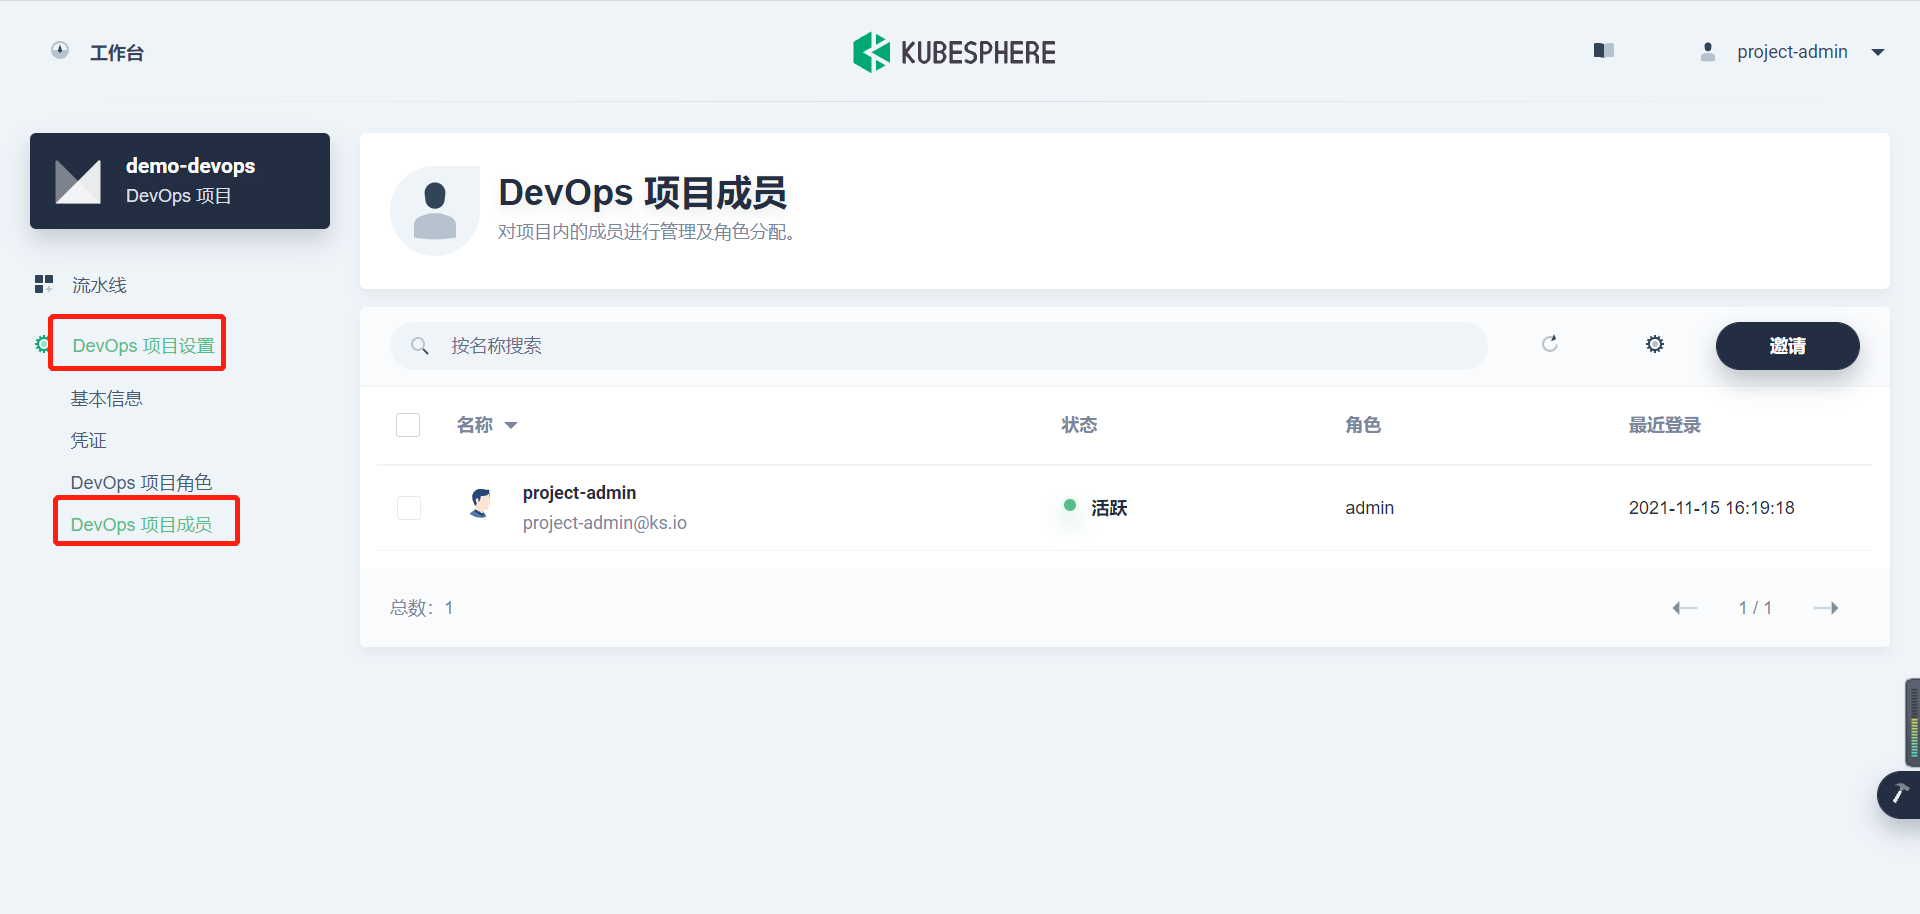Click the 最近登录 column header
This screenshot has height=914, width=1920.
pyautogui.click(x=1665, y=425)
